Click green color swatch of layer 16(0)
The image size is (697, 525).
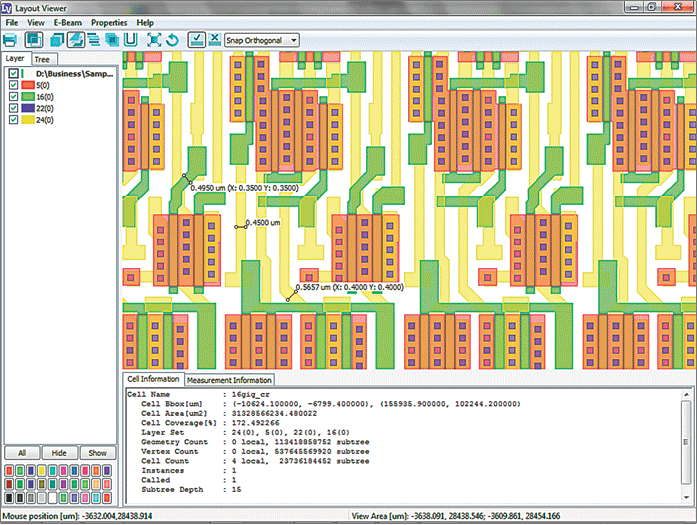28,96
